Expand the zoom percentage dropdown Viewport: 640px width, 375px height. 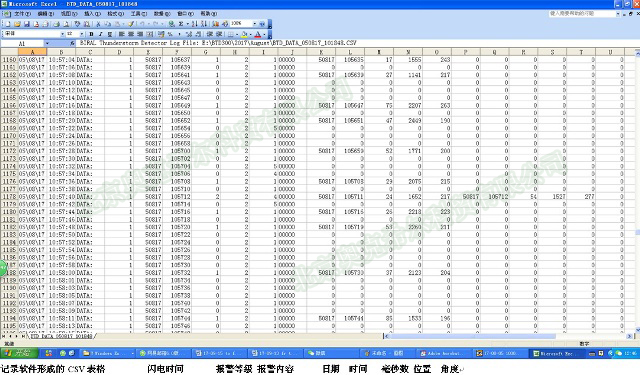255,24
